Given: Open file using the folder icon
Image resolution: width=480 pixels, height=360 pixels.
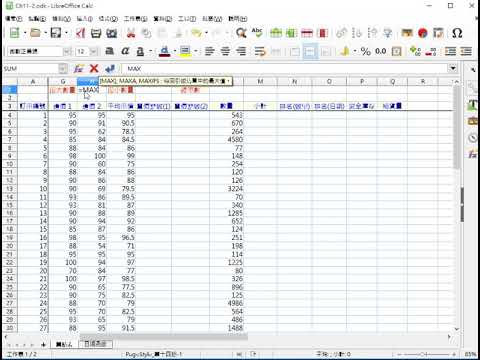Looking at the screenshot, I should click(x=35, y=33).
